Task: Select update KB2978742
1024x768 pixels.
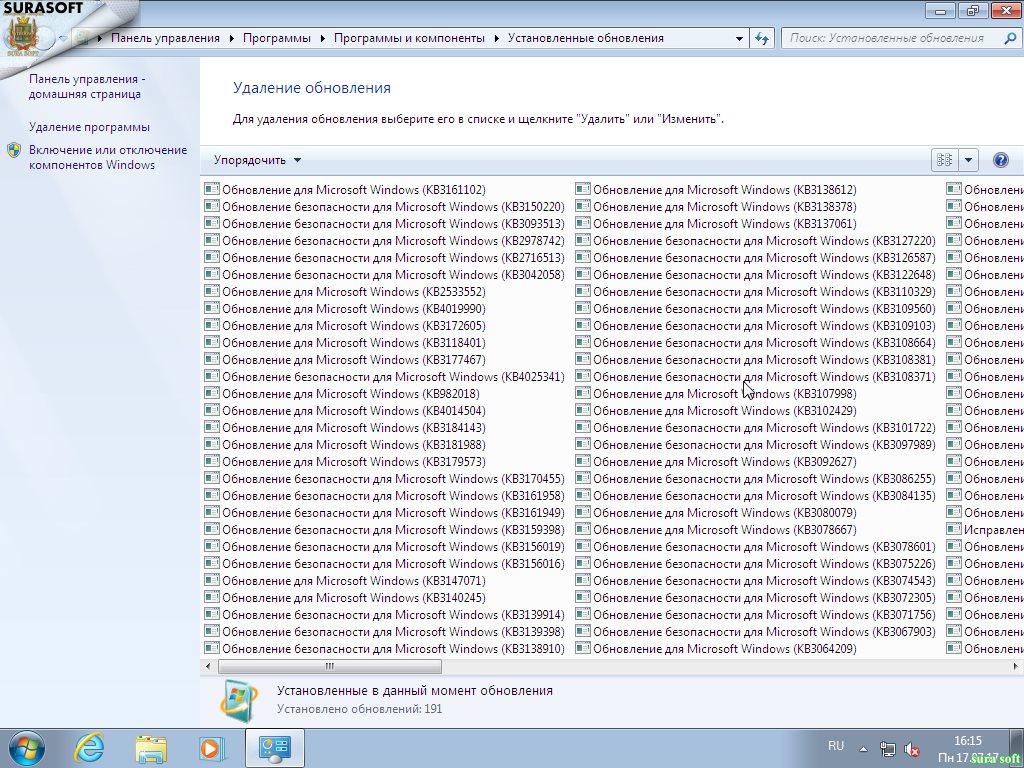Action: click(385, 240)
